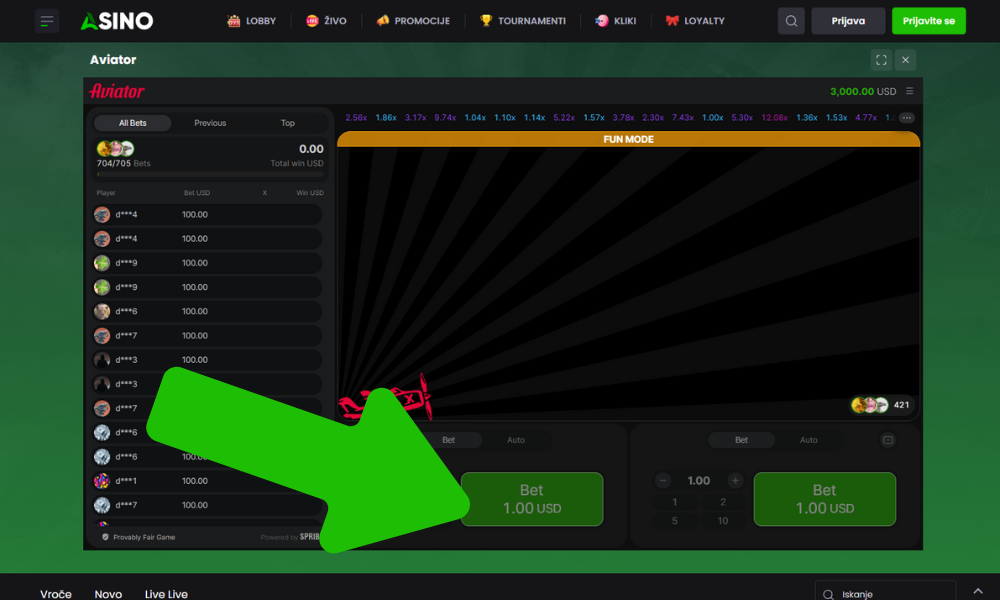This screenshot has height=600, width=1000.
Task: Click d***1 player avatar in bets list
Action: pyautogui.click(x=102, y=481)
